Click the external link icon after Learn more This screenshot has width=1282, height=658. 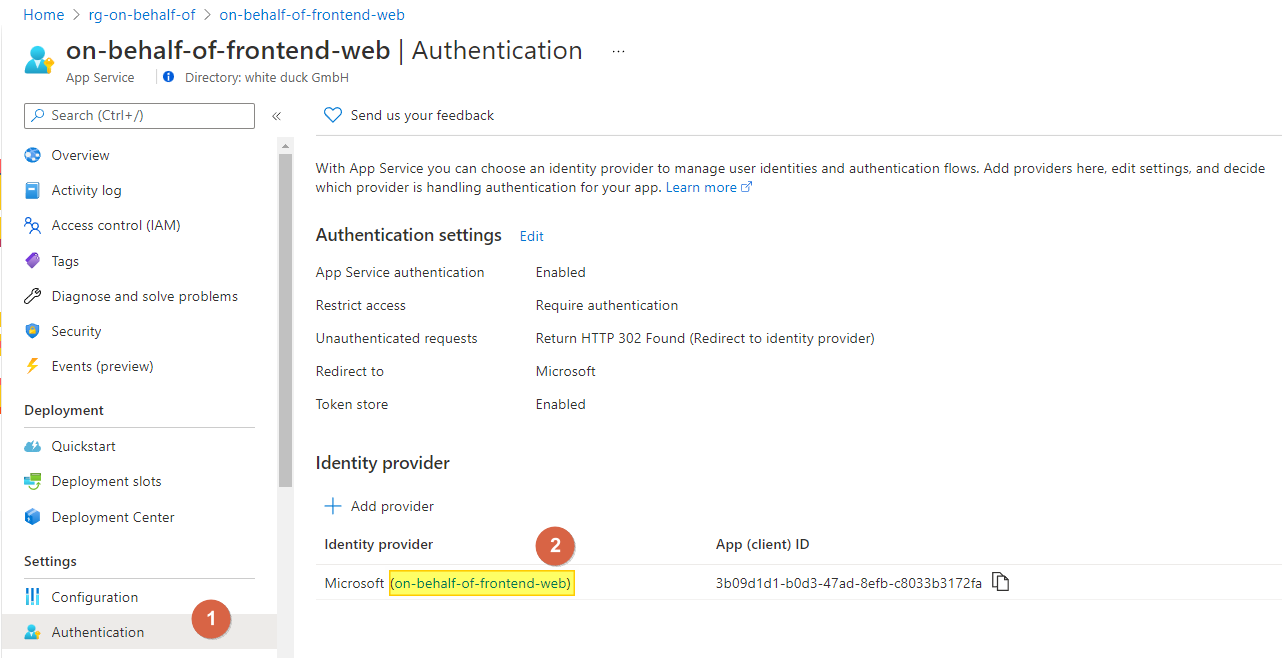pyautogui.click(x=746, y=187)
